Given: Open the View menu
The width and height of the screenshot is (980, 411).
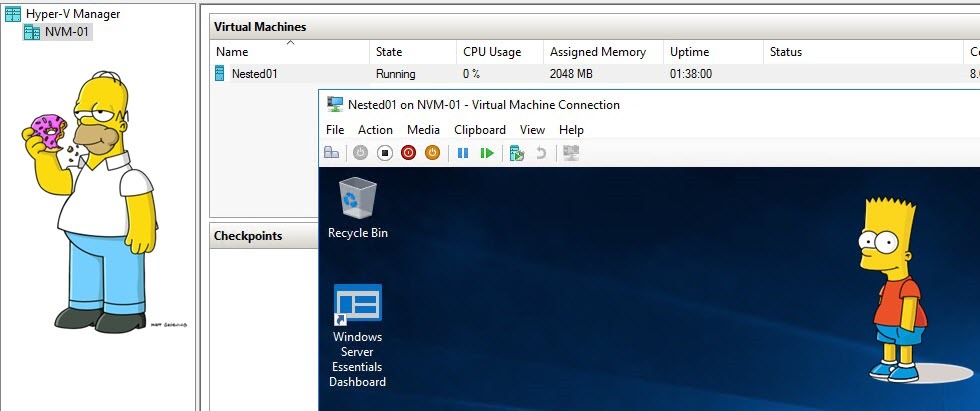Looking at the screenshot, I should [532, 130].
